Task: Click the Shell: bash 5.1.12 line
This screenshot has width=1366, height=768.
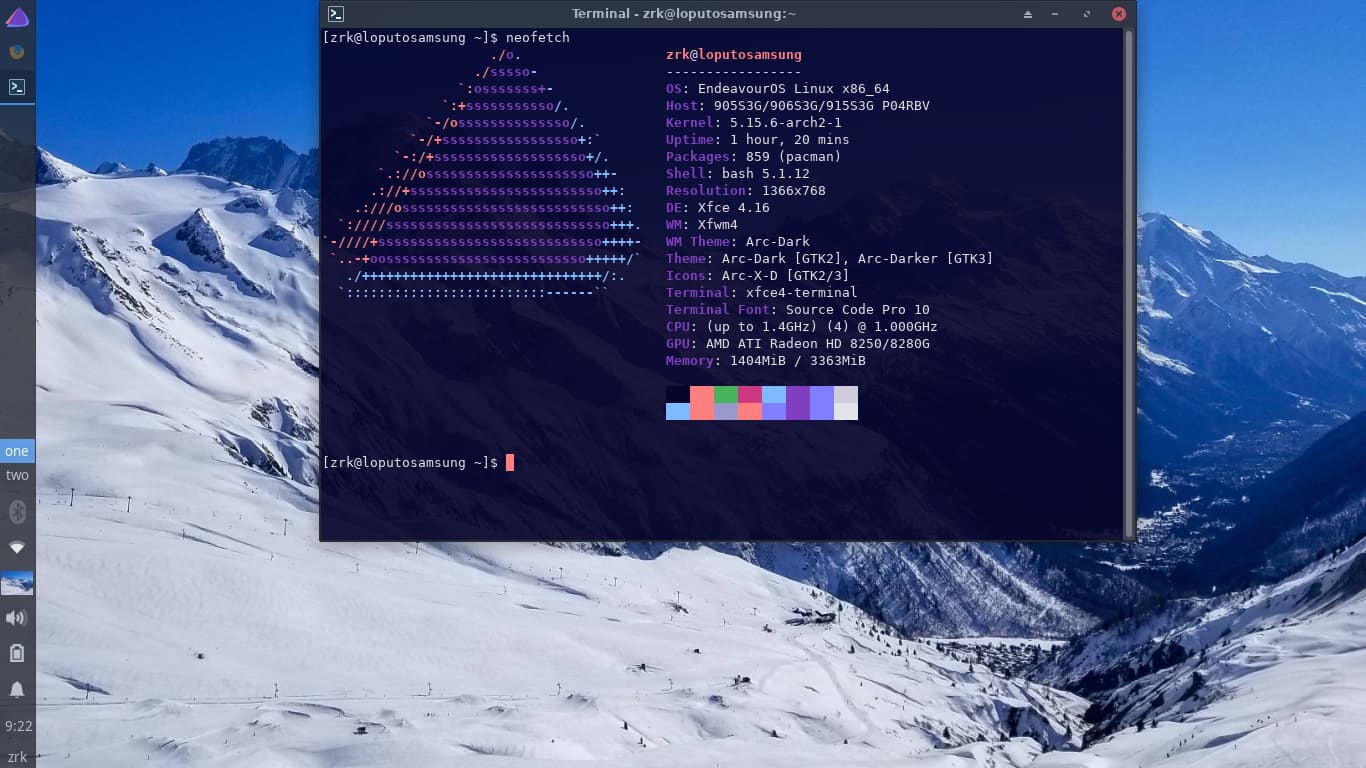Action: pyautogui.click(x=738, y=174)
